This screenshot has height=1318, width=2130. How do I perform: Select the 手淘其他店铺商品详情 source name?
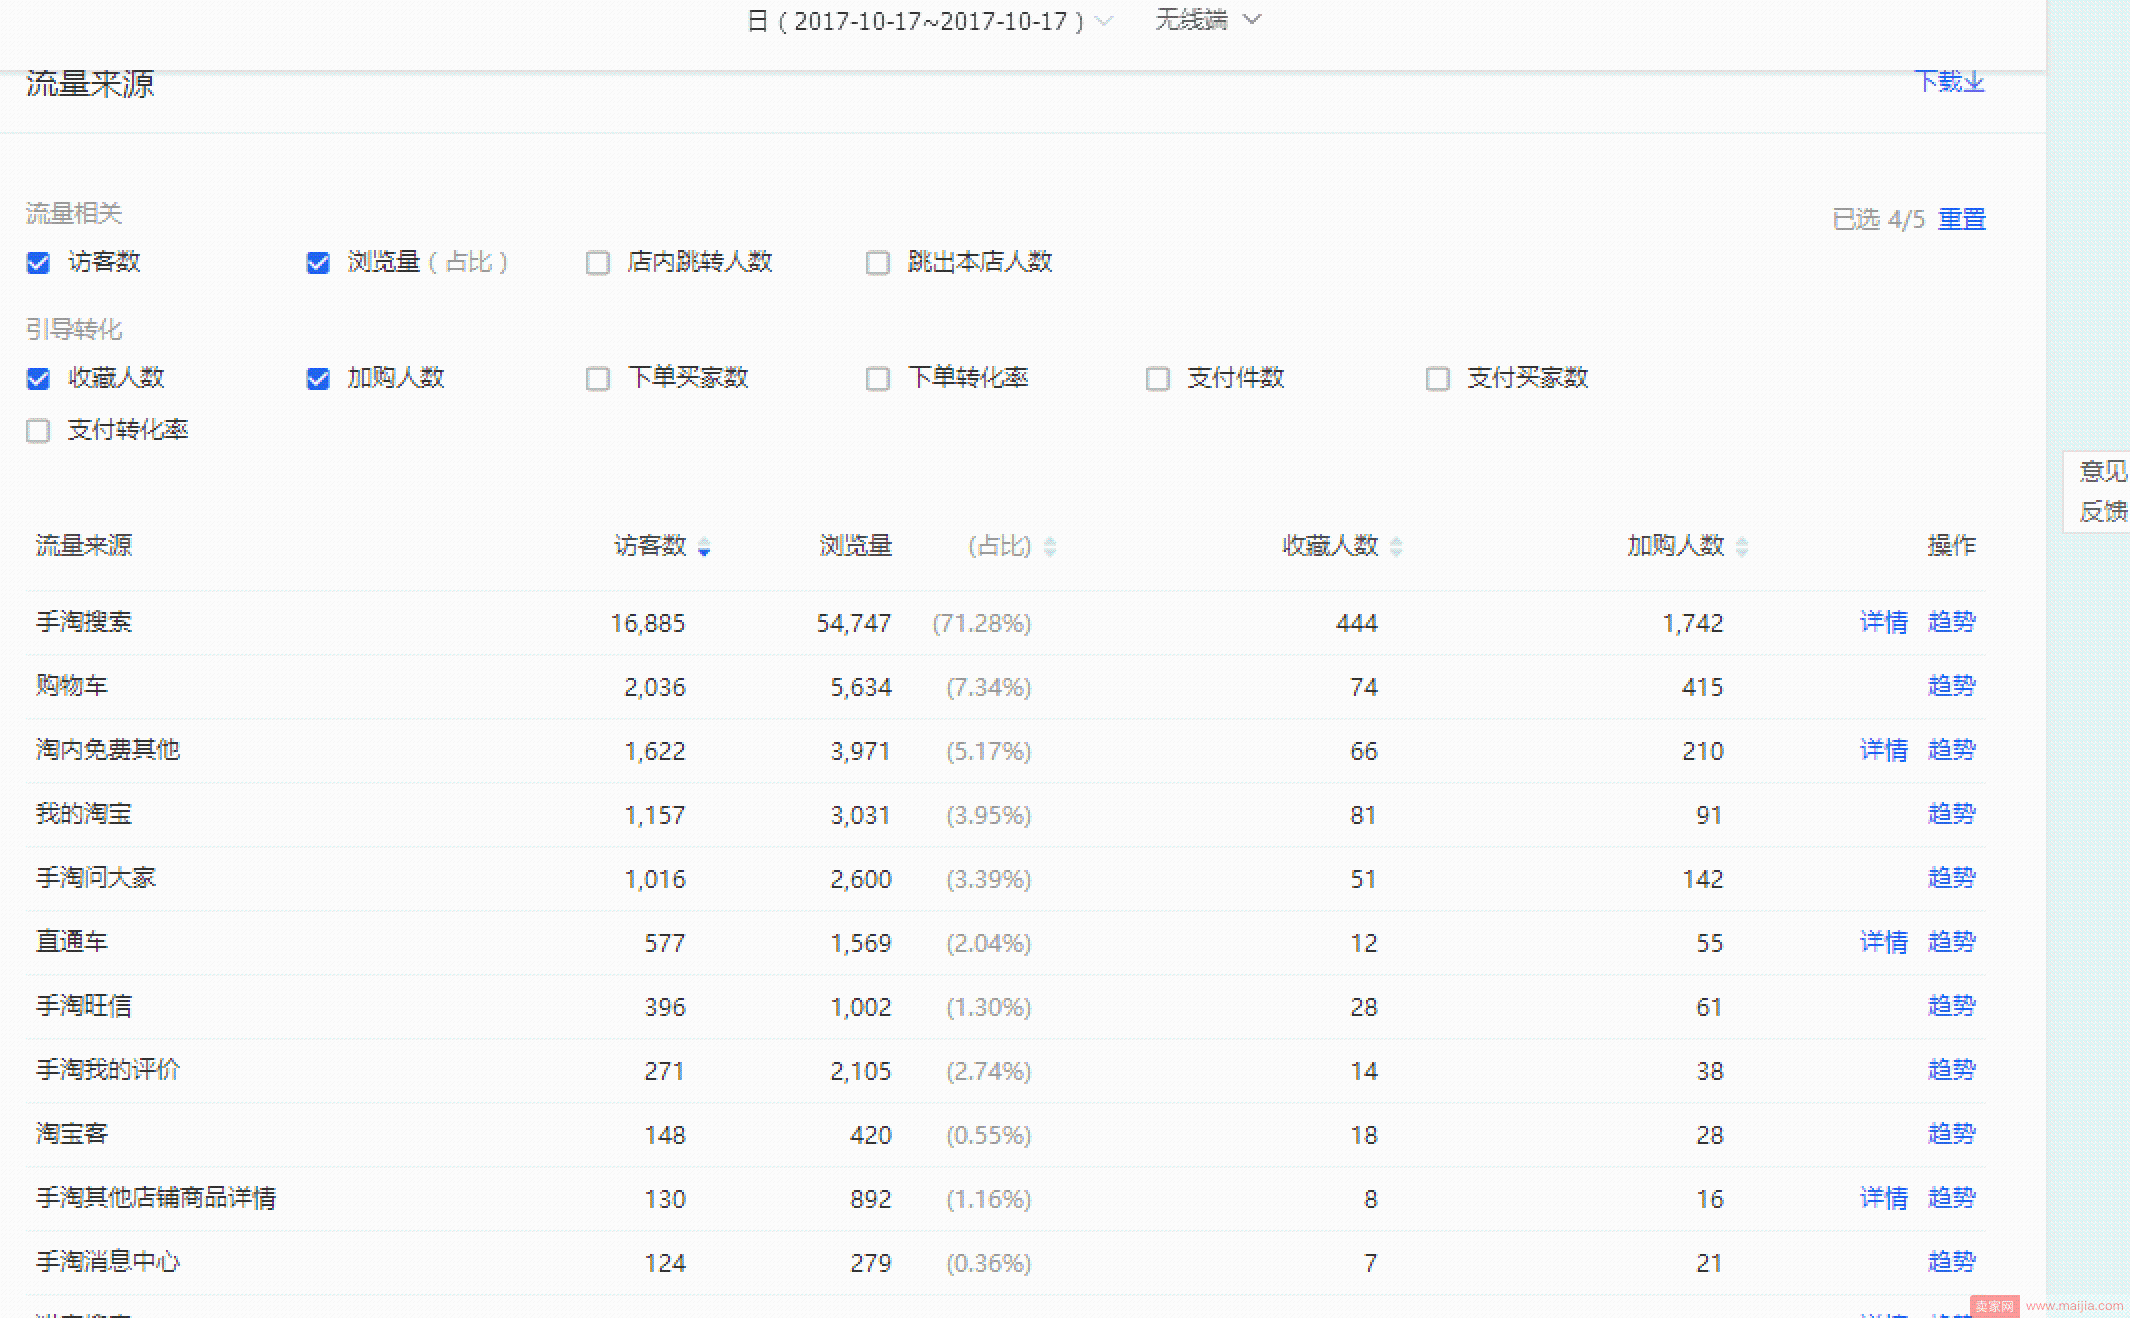click(x=156, y=1198)
